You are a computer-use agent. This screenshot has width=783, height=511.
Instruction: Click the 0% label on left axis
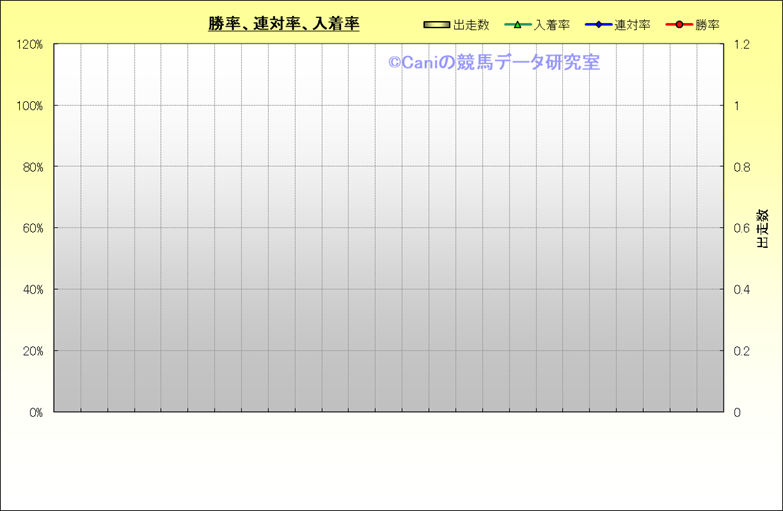click(x=35, y=412)
